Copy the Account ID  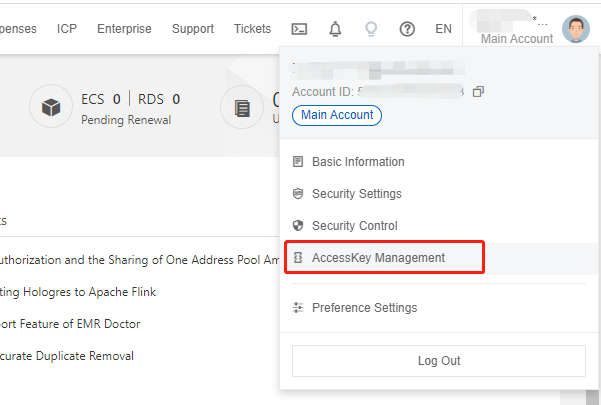pos(478,92)
